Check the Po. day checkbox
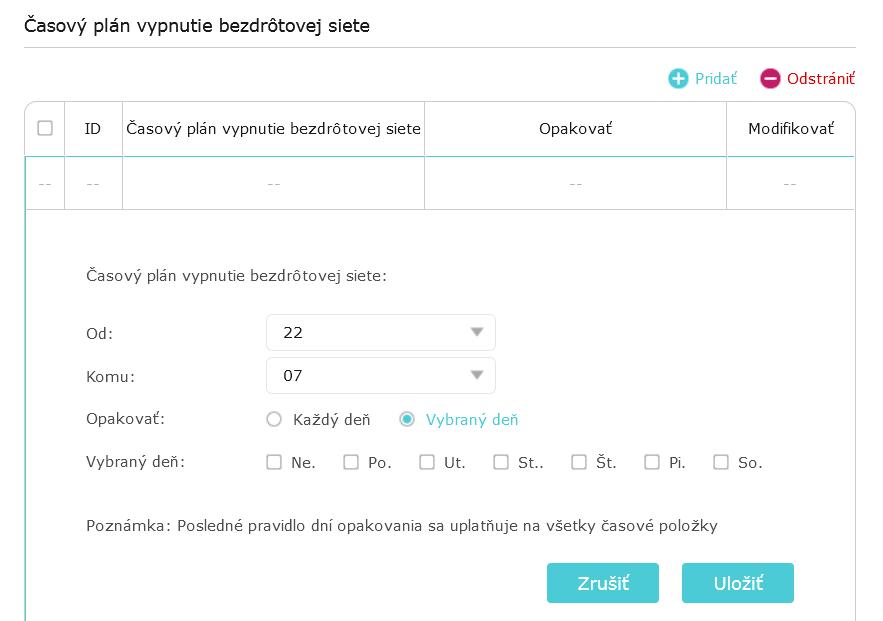 [x=351, y=462]
